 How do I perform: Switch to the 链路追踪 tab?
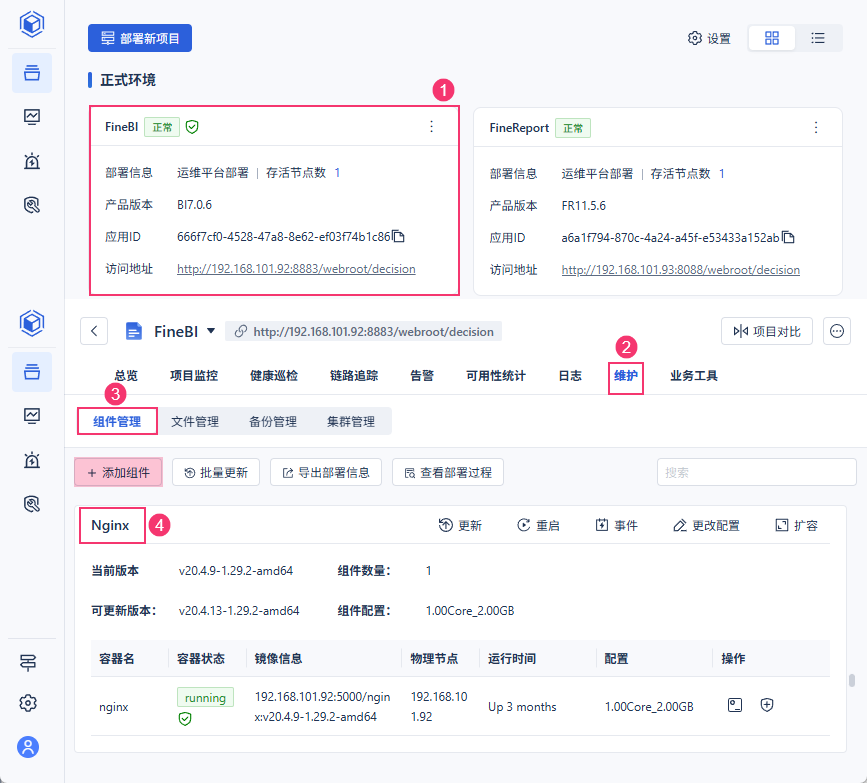pos(354,376)
